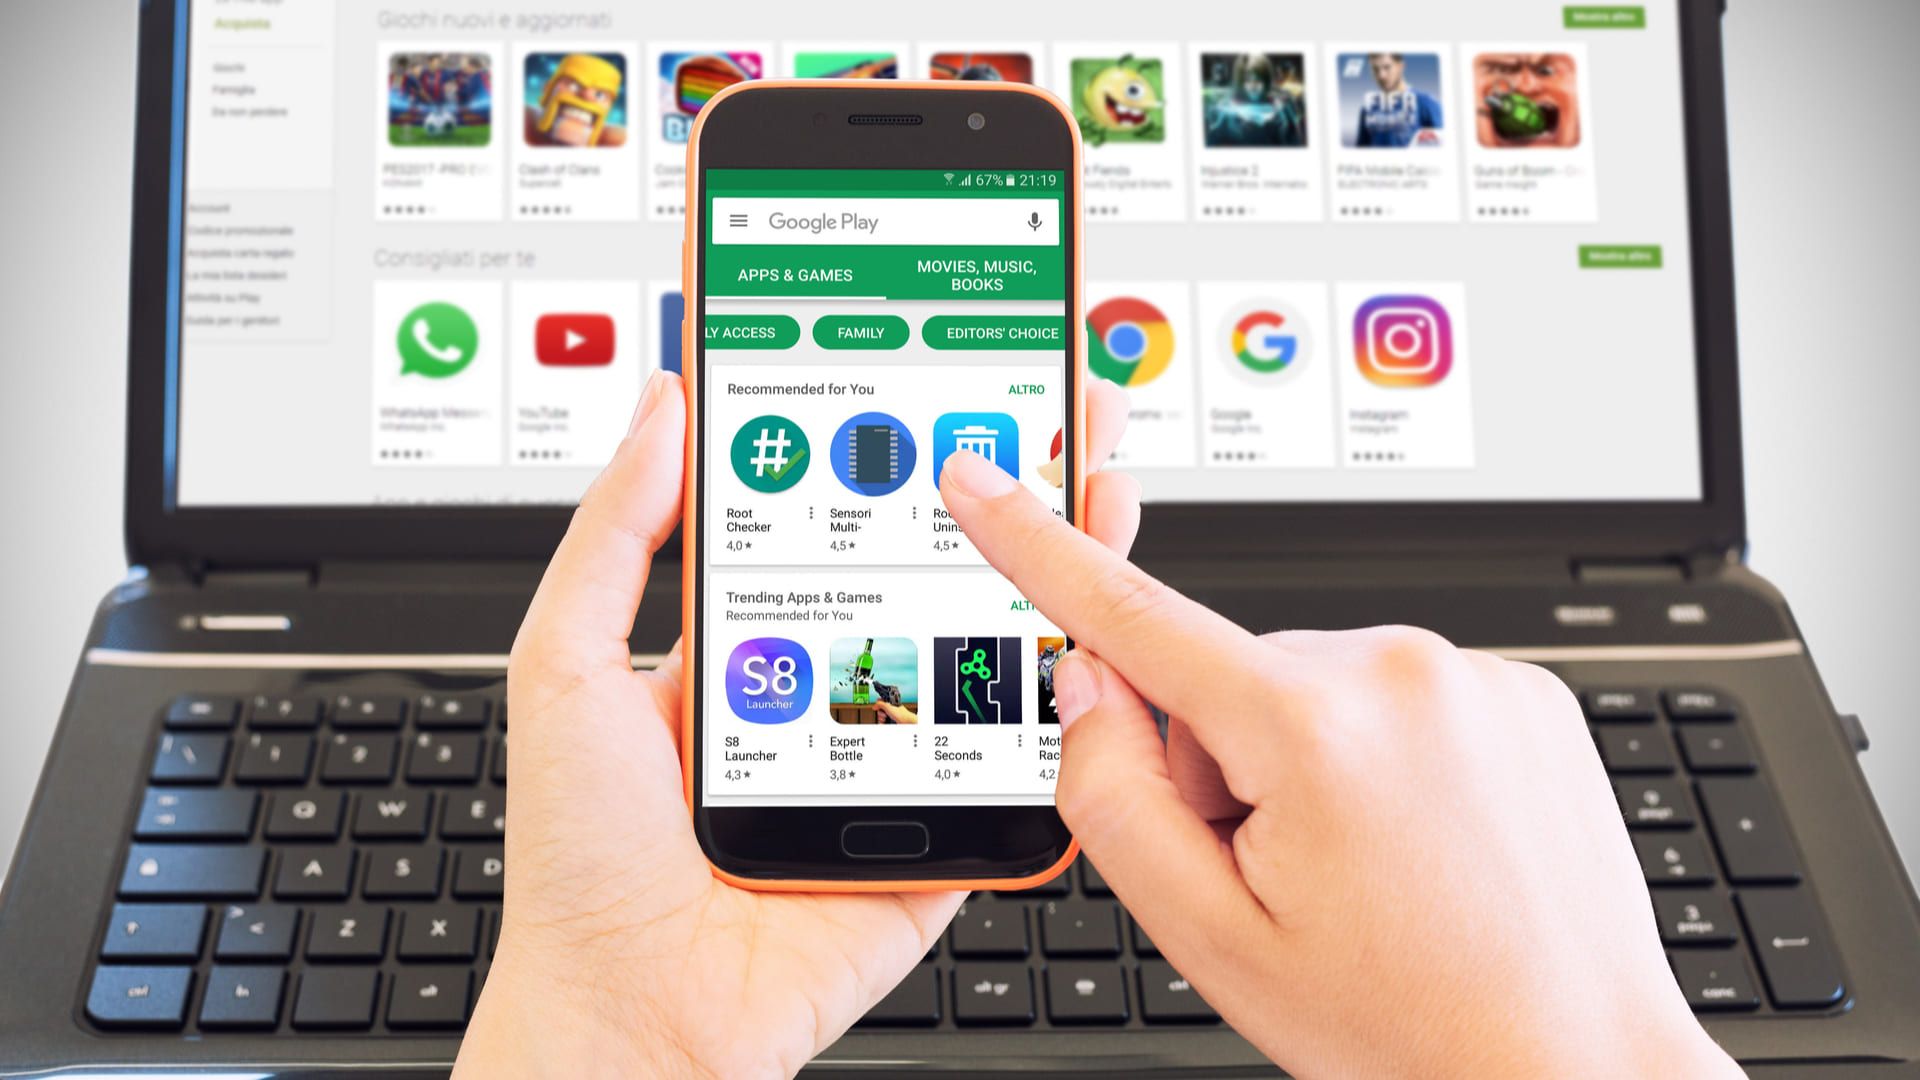This screenshot has height=1080, width=1920.
Task: Tap the voice search microphone icon
Action: click(x=1035, y=220)
